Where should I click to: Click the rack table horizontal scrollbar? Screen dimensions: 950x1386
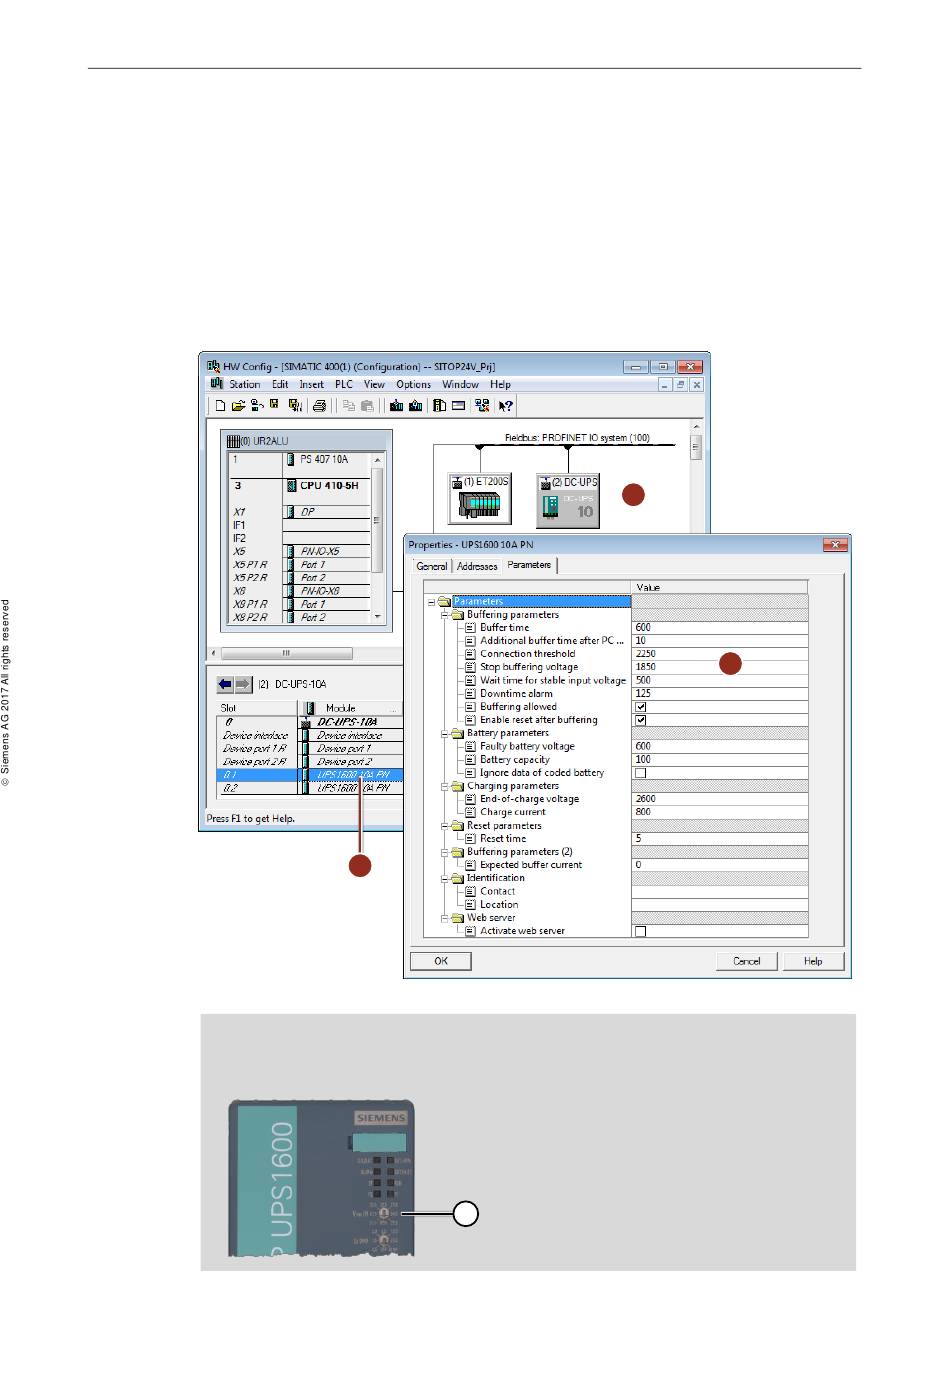(286, 654)
